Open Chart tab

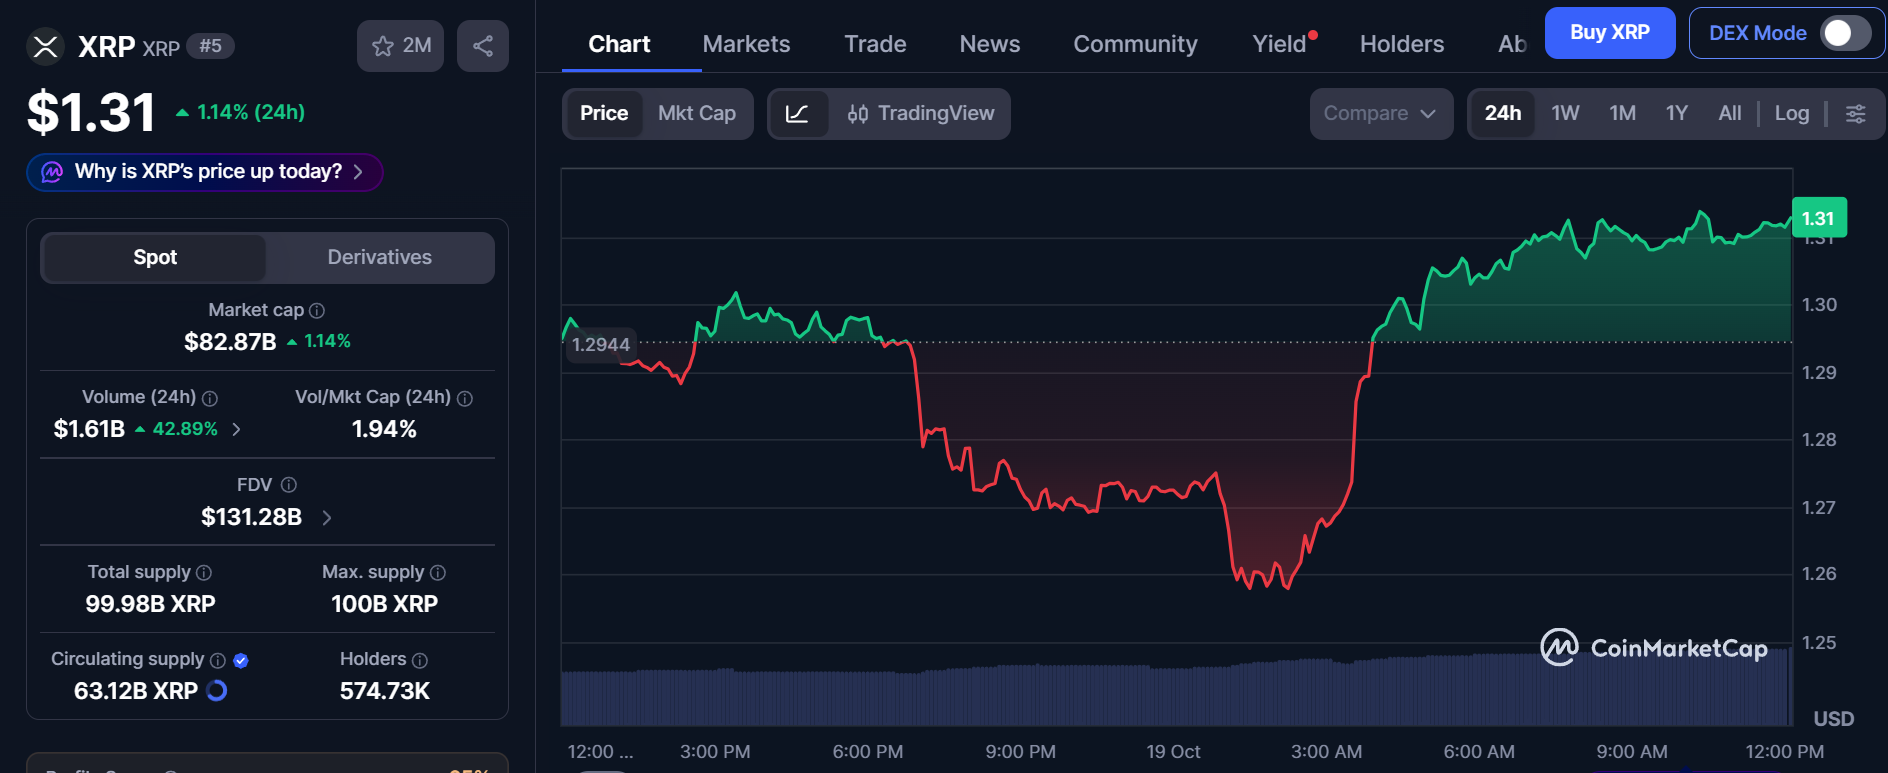pyautogui.click(x=619, y=44)
